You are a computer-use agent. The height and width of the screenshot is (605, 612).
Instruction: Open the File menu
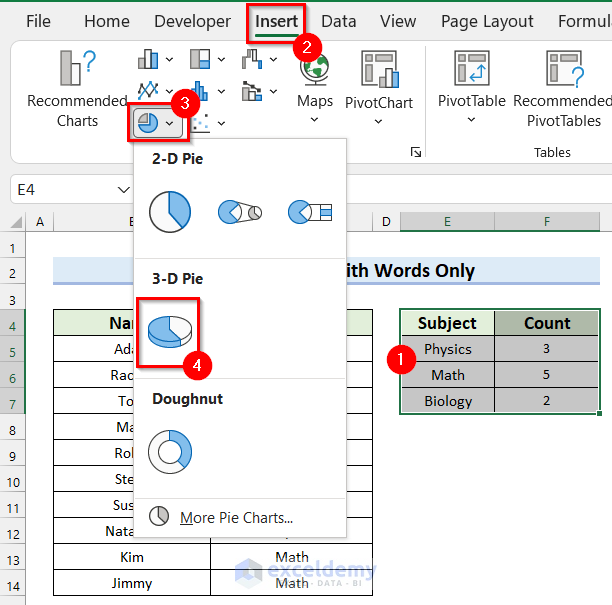tap(38, 21)
